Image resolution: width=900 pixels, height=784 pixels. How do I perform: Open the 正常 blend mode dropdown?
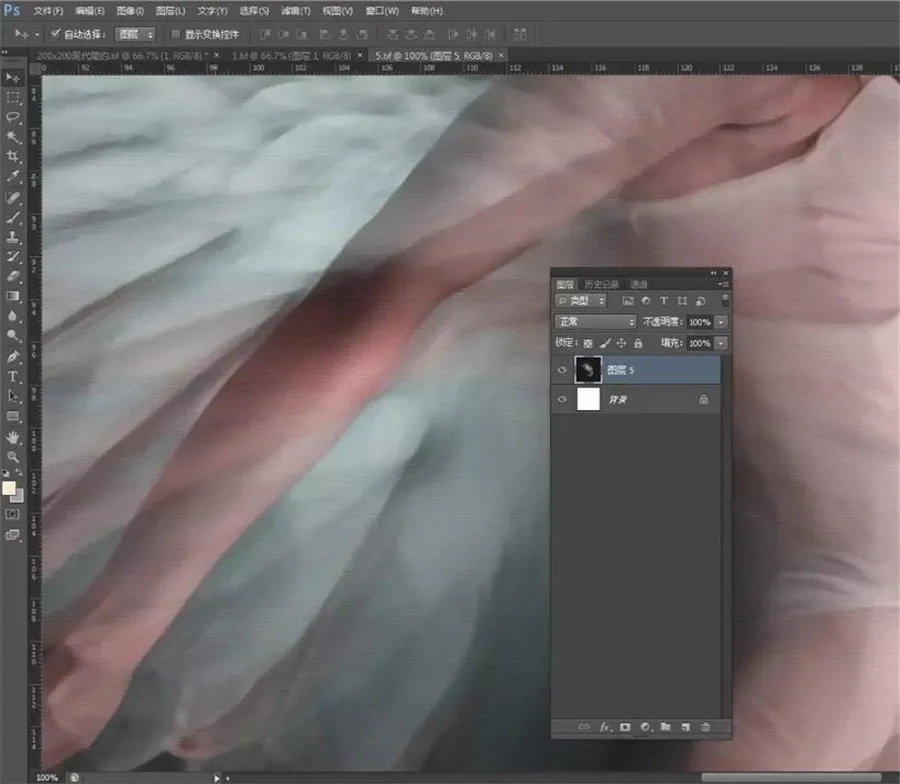point(595,322)
